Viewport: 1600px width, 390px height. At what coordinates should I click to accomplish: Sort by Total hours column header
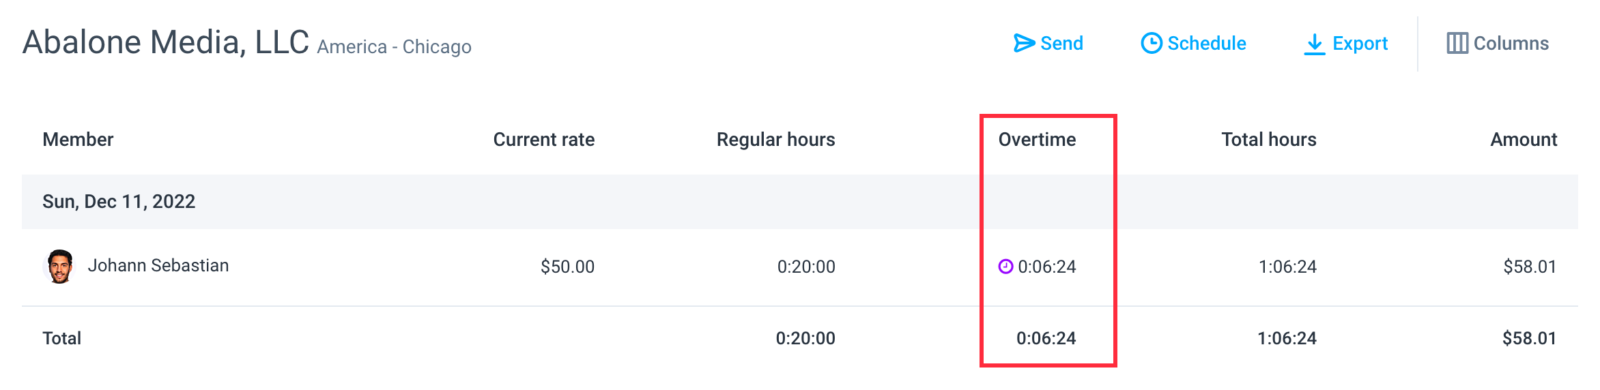pos(1269,140)
